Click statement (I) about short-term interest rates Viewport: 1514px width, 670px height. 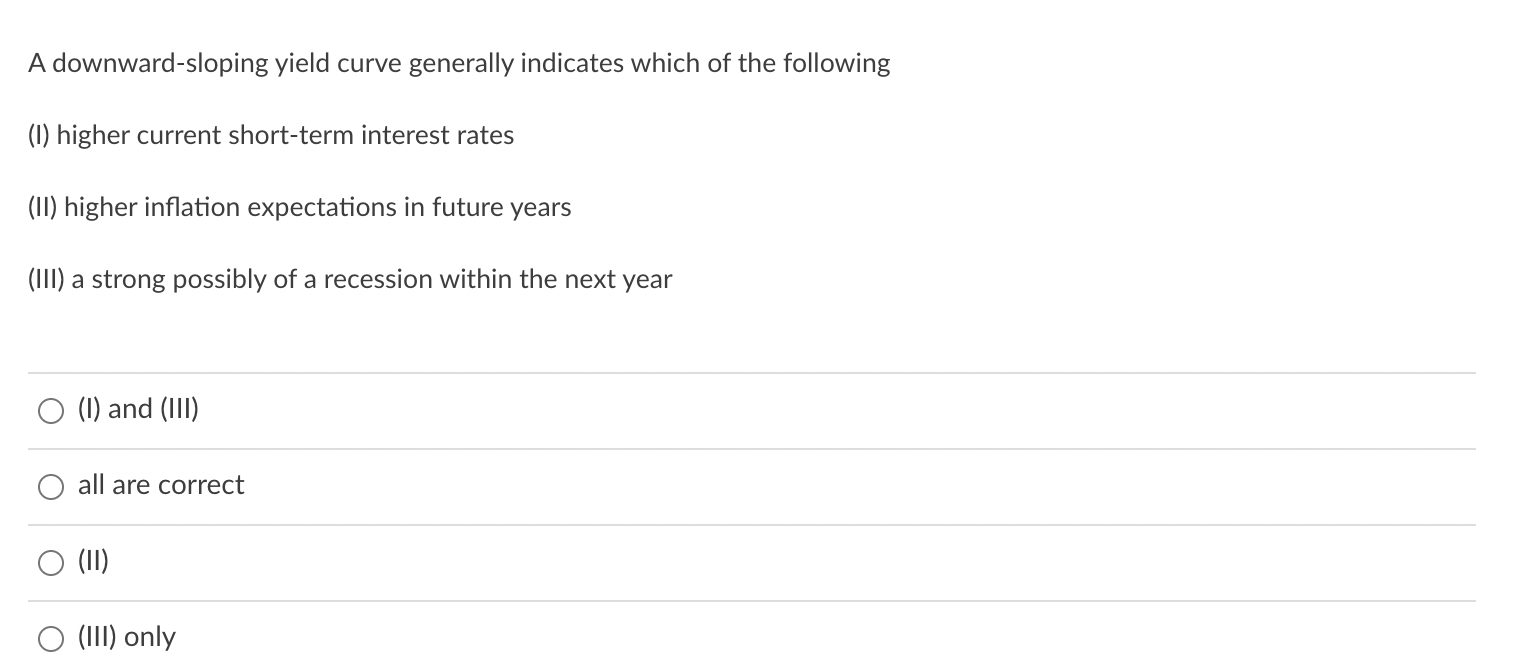click(270, 136)
